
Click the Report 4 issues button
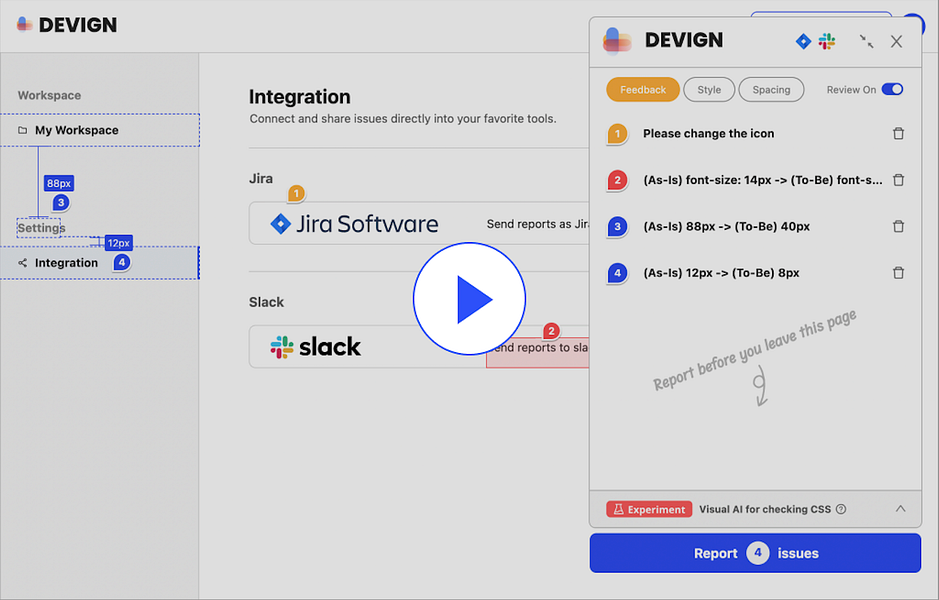click(755, 553)
